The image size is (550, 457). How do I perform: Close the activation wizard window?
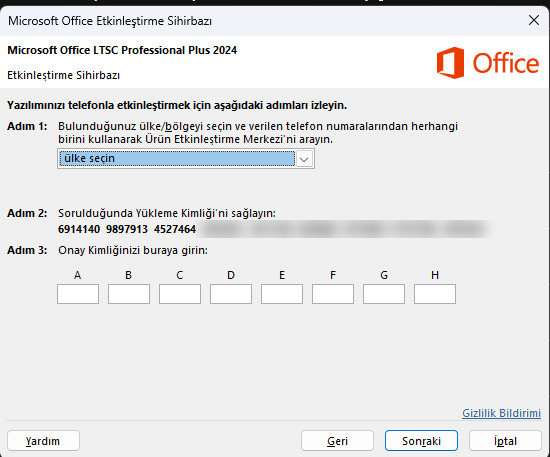pos(534,20)
